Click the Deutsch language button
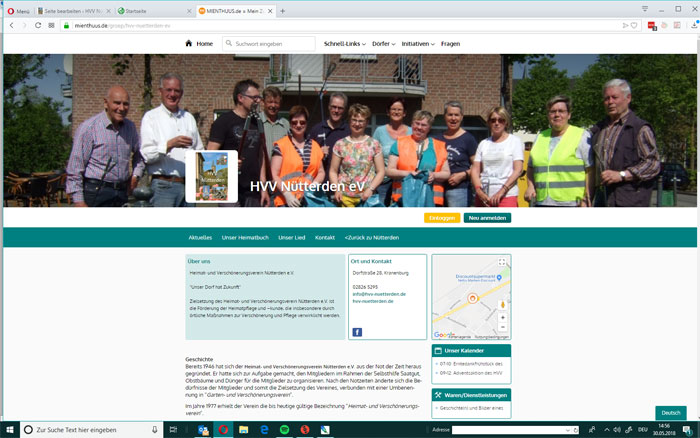 (671, 413)
